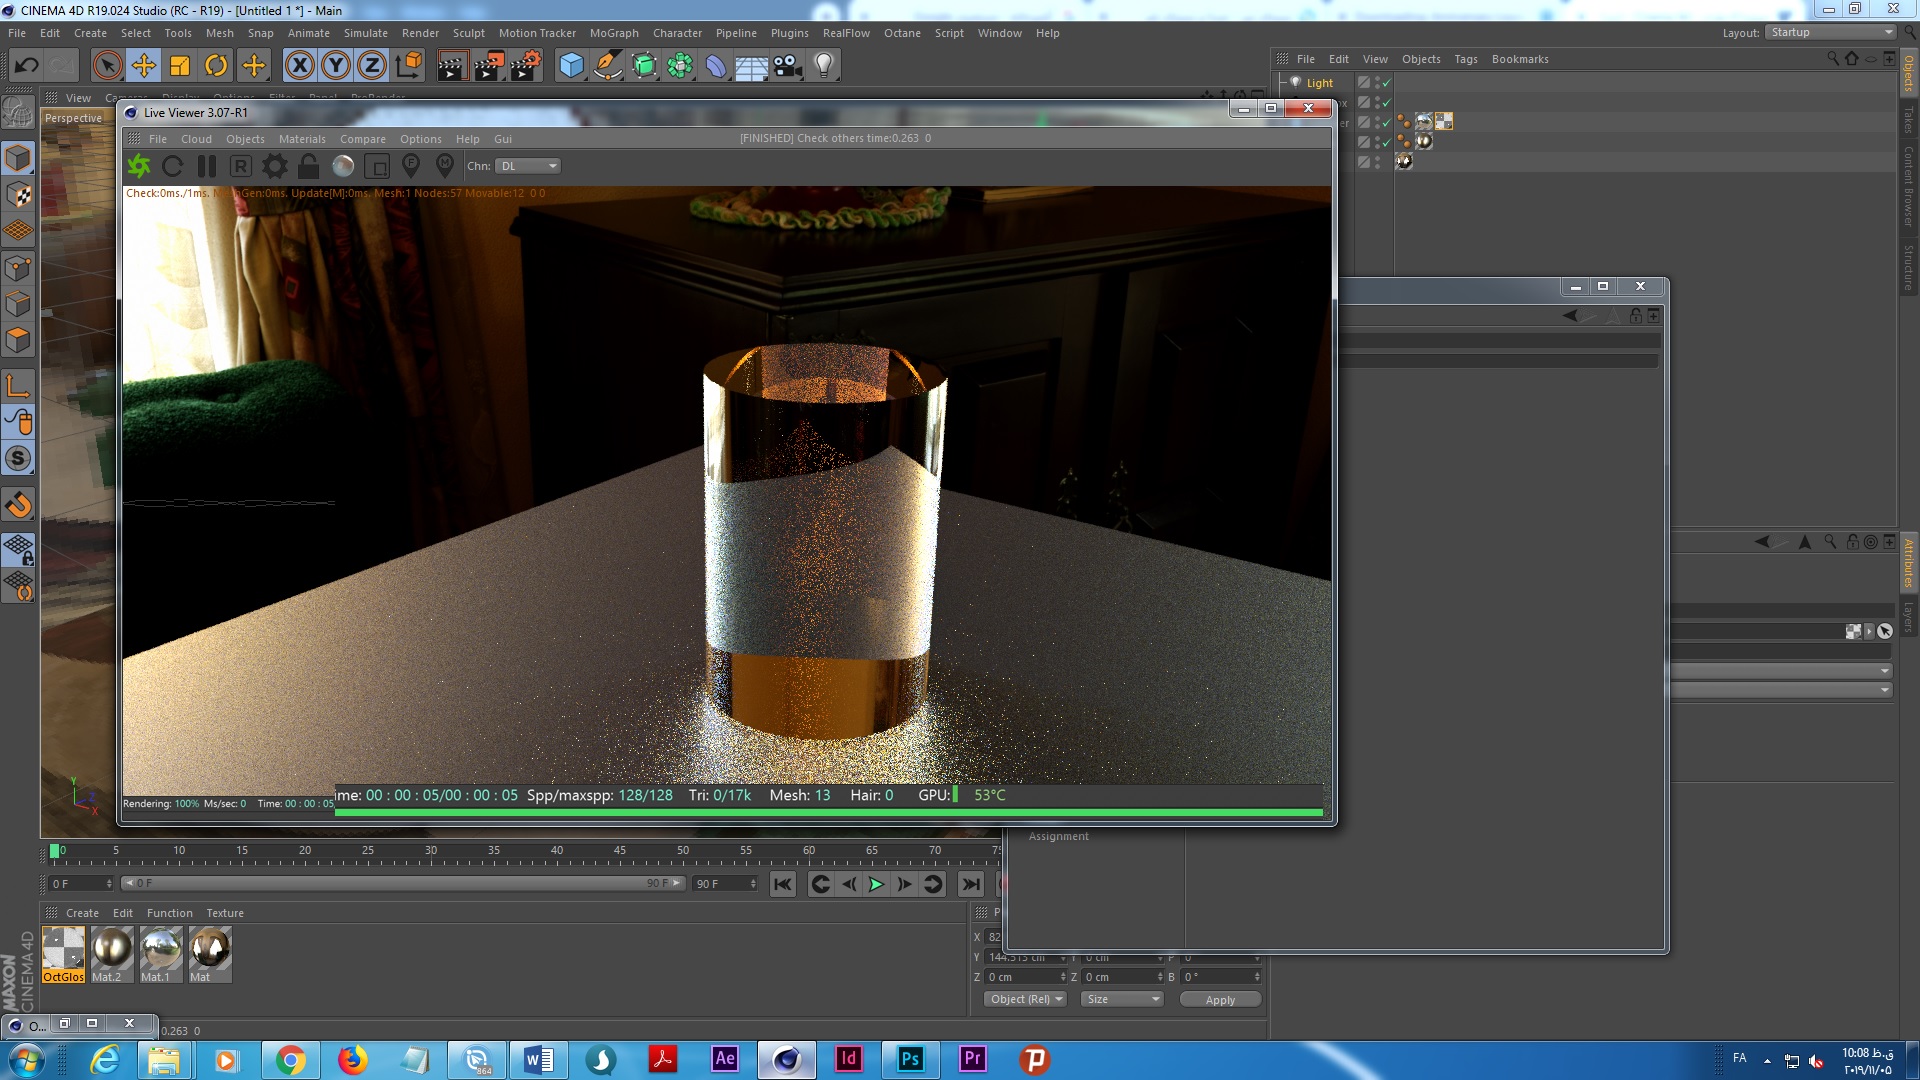Viewport: 1920px width, 1080px height.
Task: Toggle Light object enable checkmark
Action: pyautogui.click(x=1387, y=83)
